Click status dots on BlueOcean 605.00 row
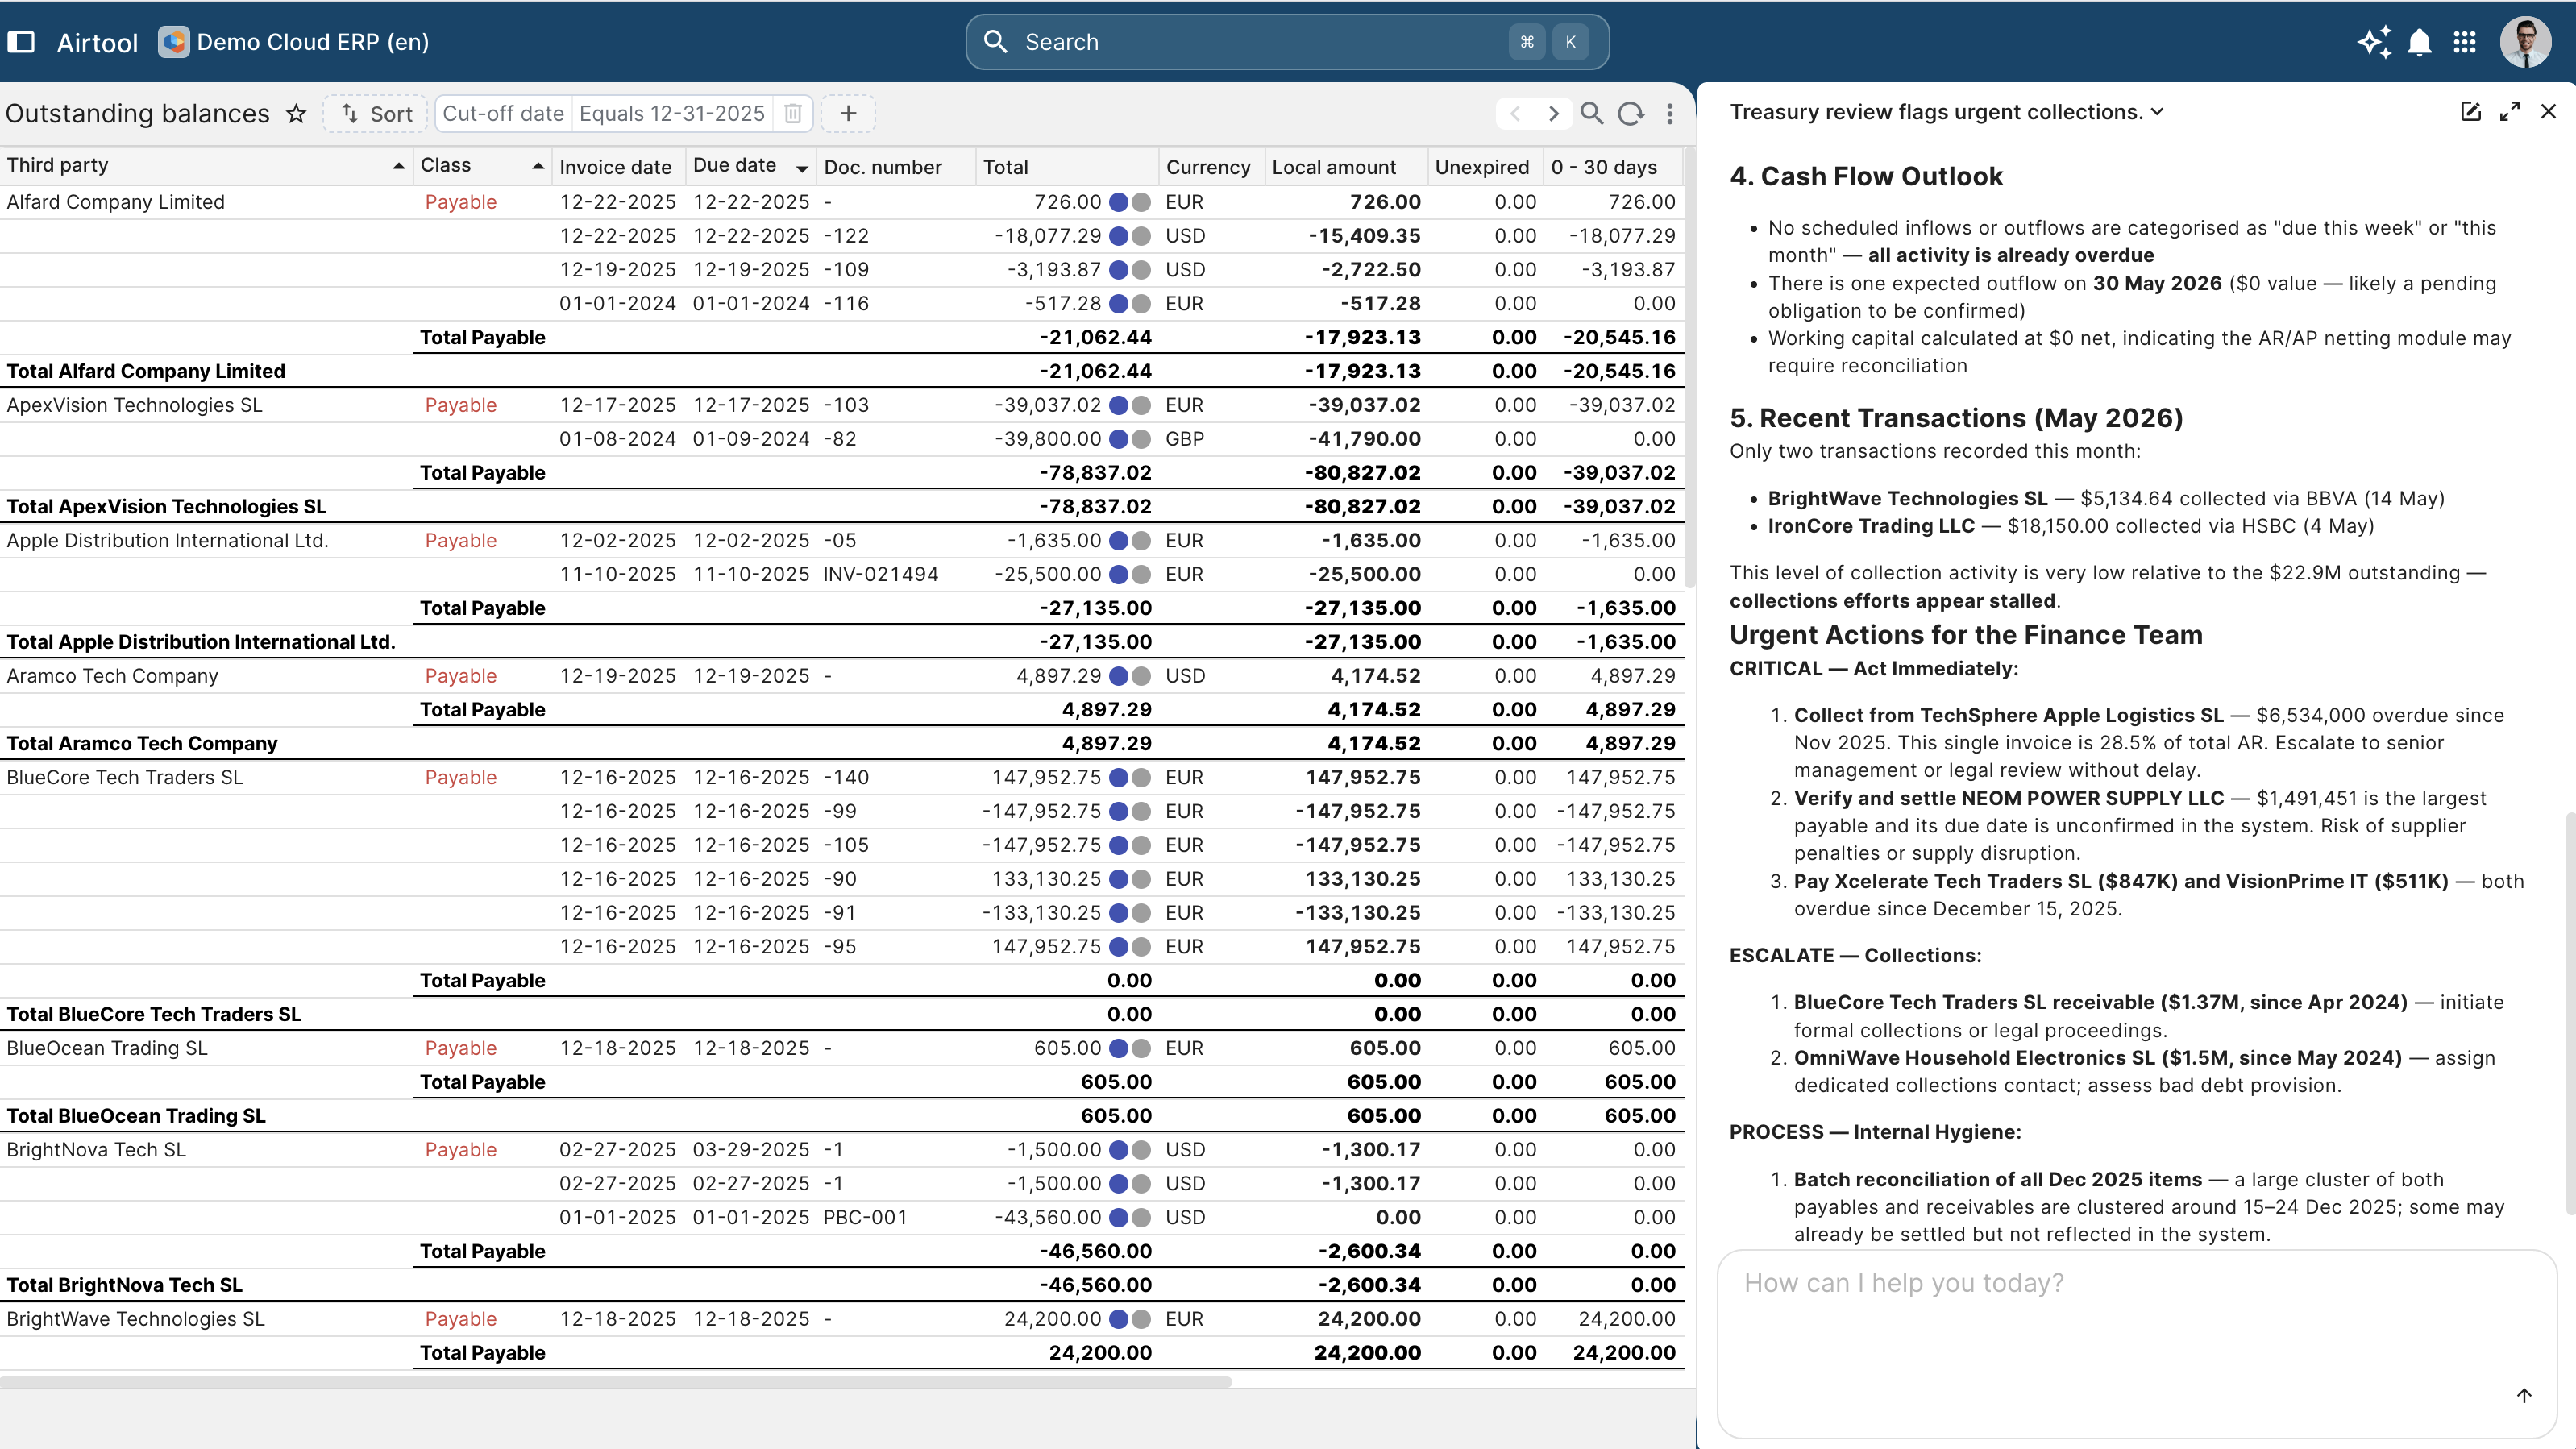The width and height of the screenshot is (2576, 1449). coord(1130,1048)
